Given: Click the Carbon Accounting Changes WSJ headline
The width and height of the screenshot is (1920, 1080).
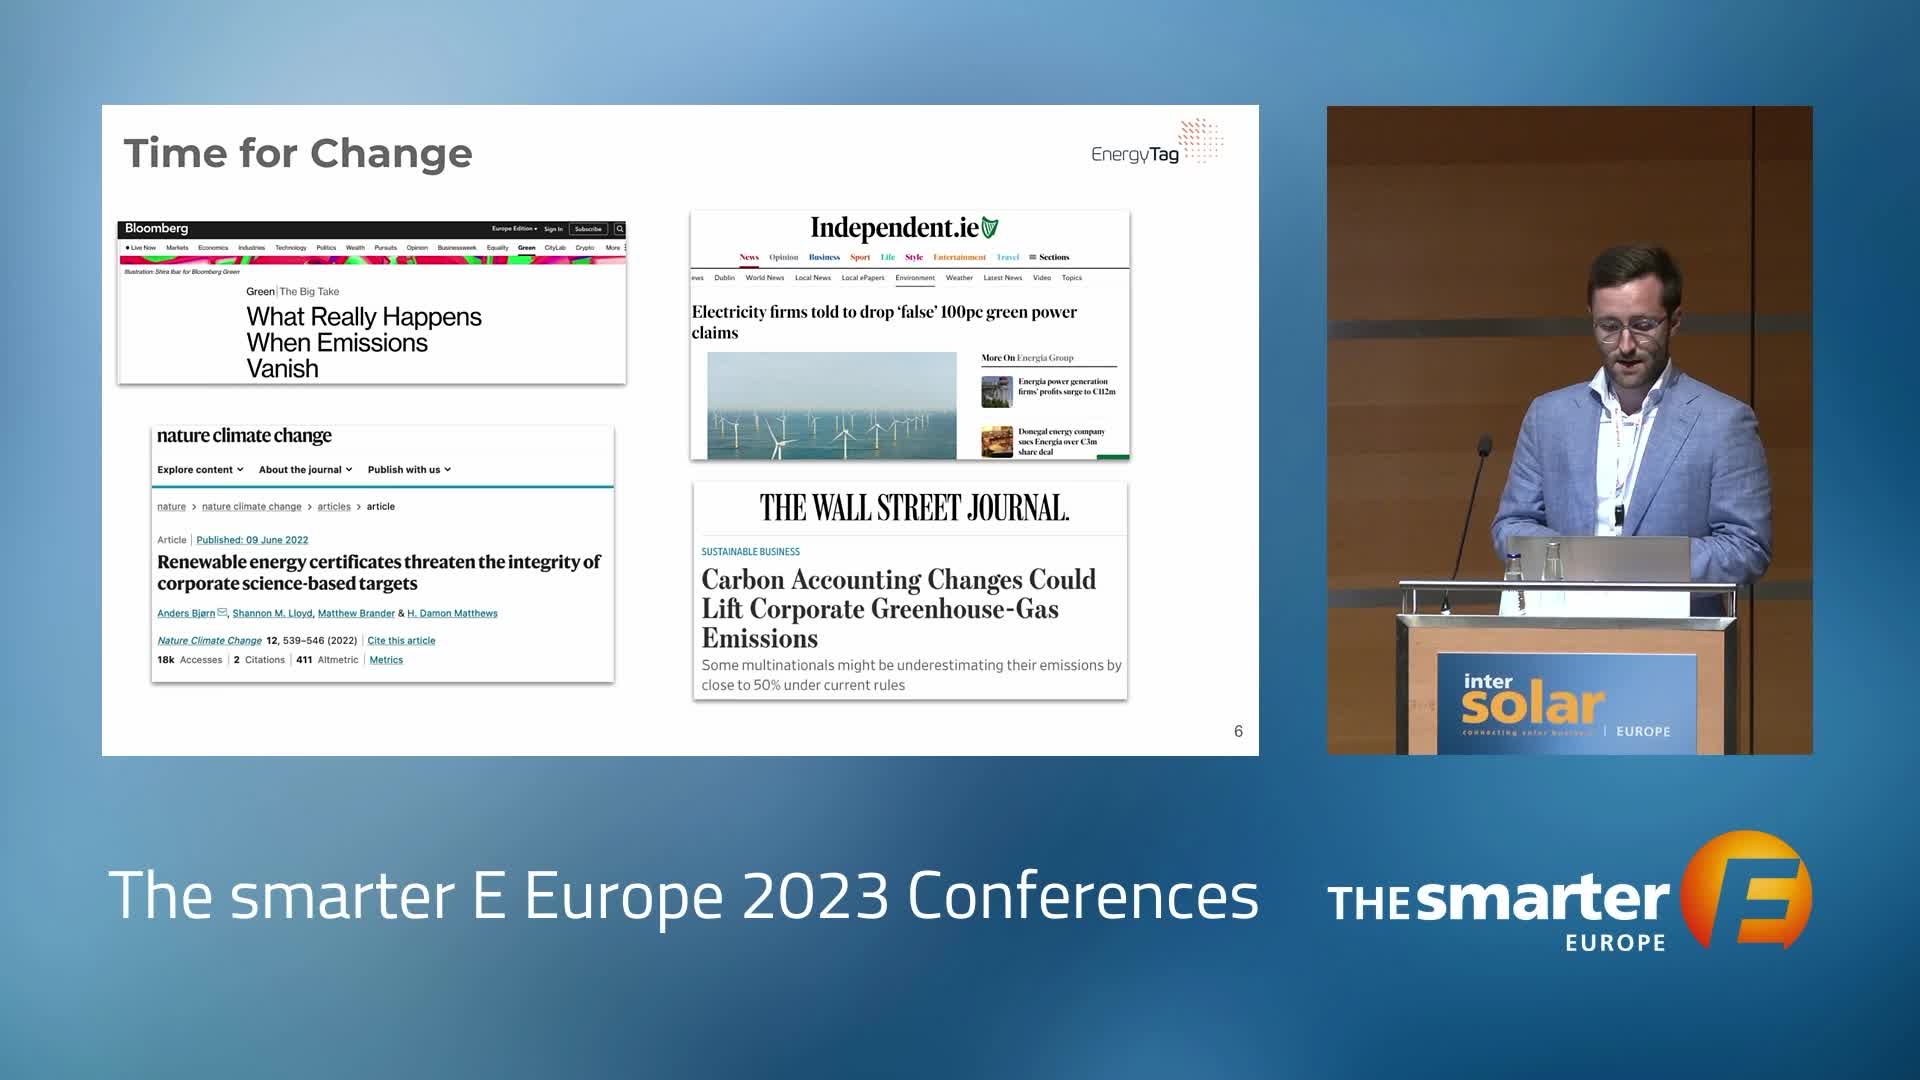Looking at the screenshot, I should (x=898, y=608).
